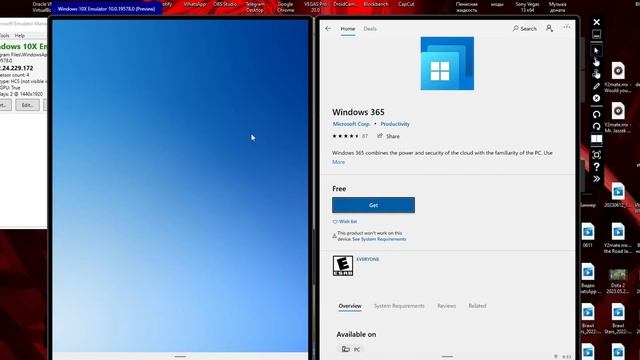Screen dimensions: 640x360
Task: Open Store Search
Action: 524,29
